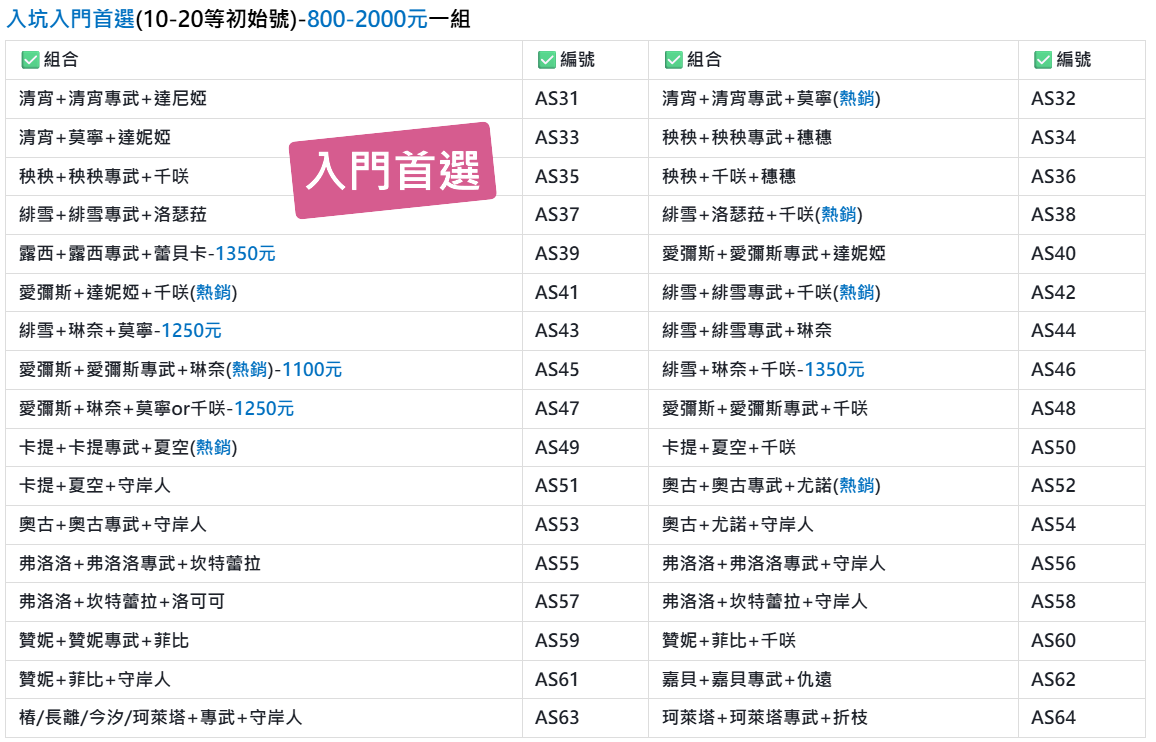Image resolution: width=1156 pixels, height=742 pixels.
Task: Click the 1250元 price in AS43 row
Action: pyautogui.click(x=192, y=330)
